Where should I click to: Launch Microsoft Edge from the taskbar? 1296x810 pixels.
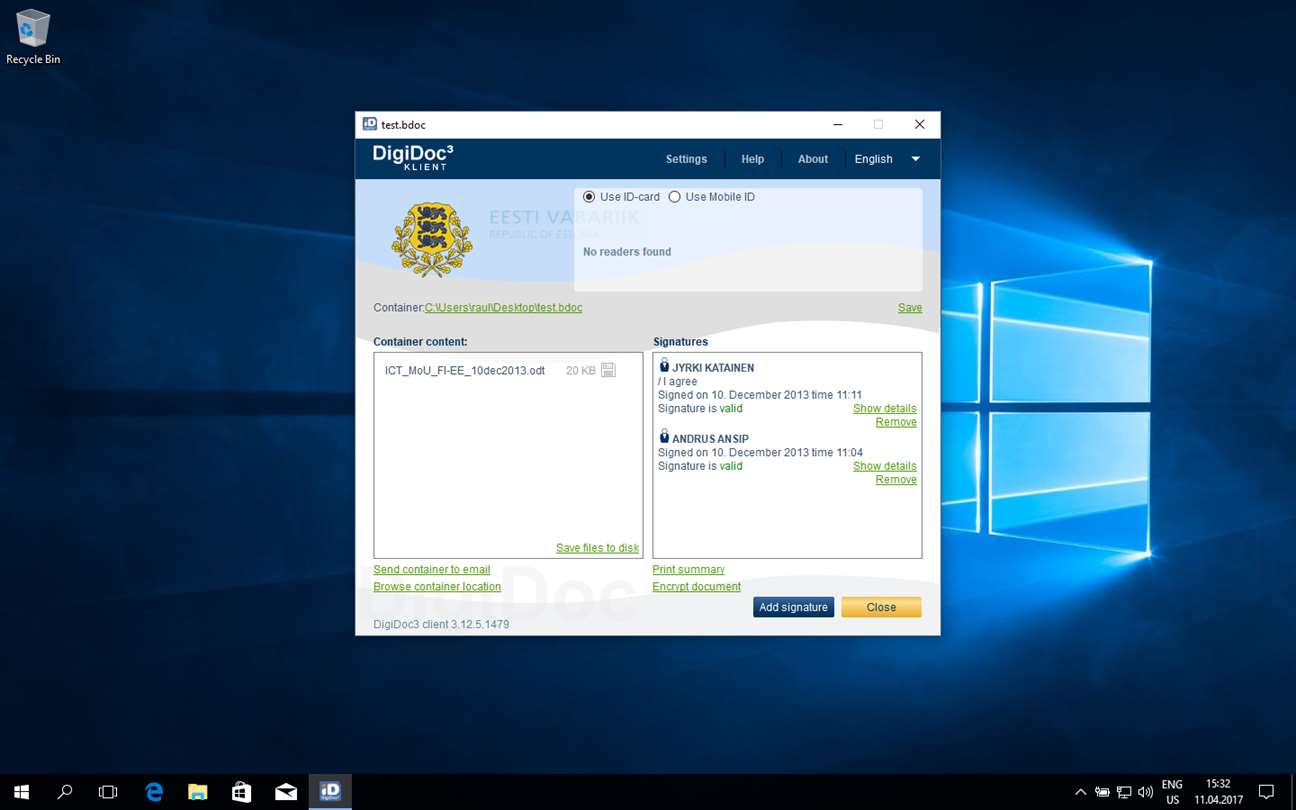click(154, 792)
